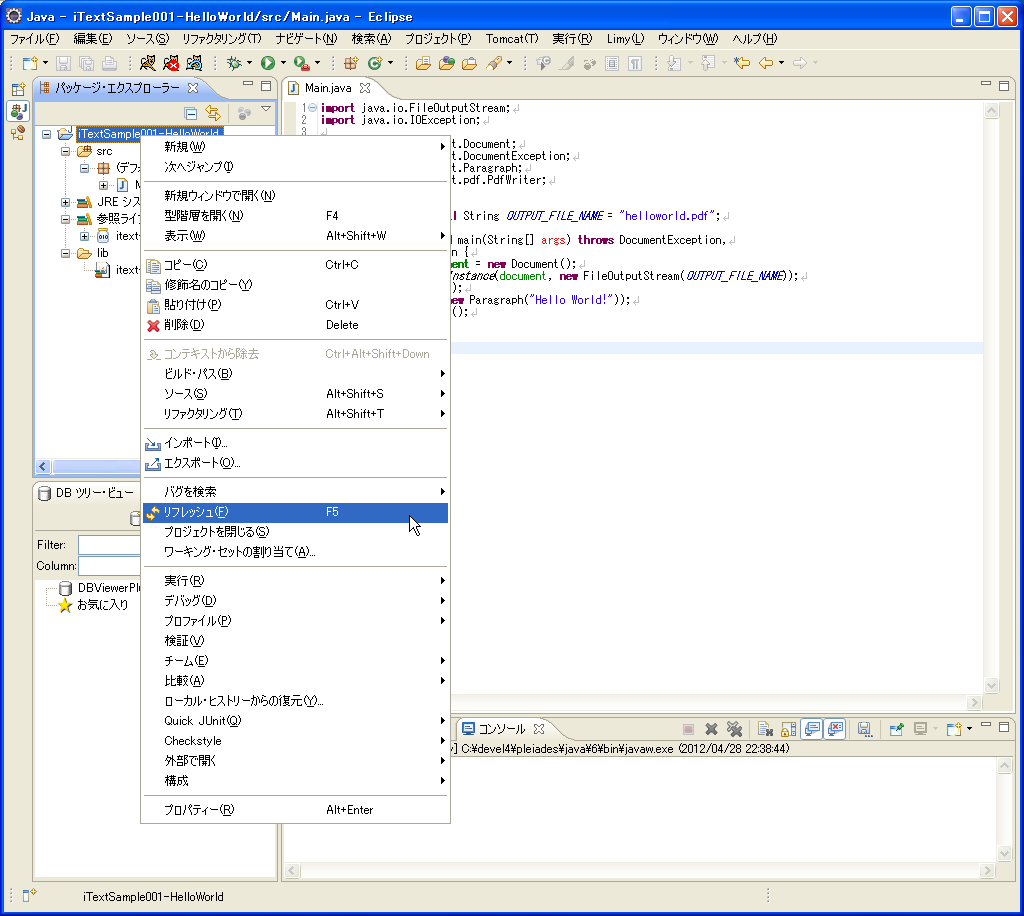
Task: Choose Import in the context menu
Action: tap(295, 443)
